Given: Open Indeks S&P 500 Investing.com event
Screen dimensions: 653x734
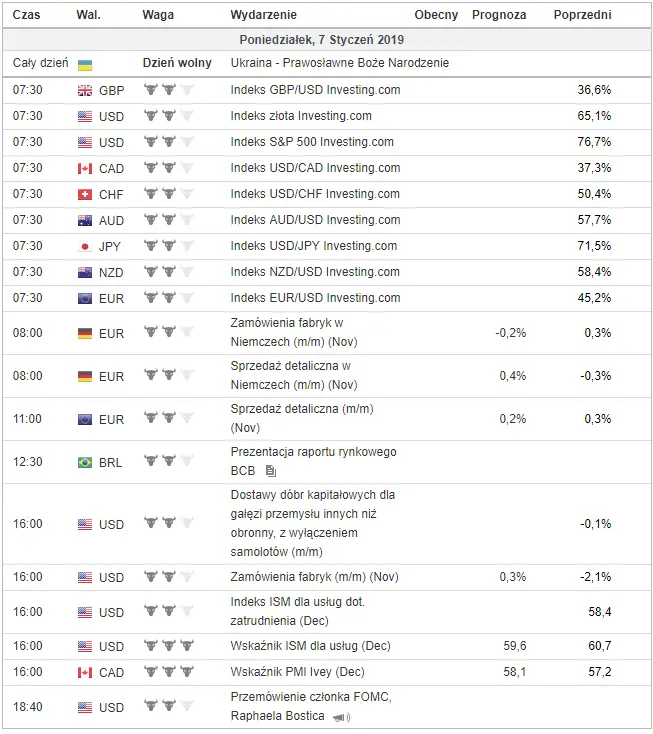Looking at the screenshot, I should pos(312,142).
